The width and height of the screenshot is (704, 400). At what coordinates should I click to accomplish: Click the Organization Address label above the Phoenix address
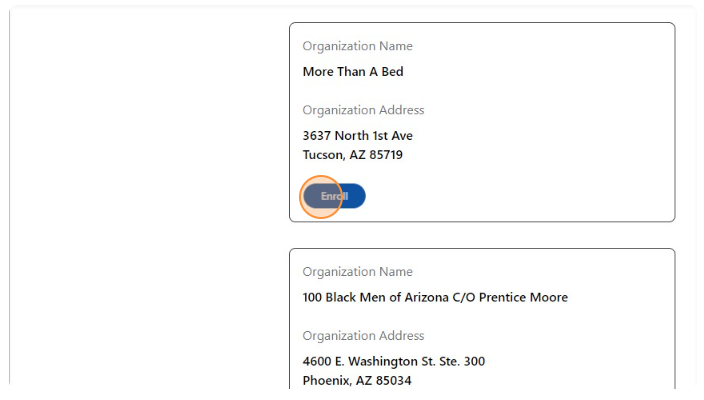point(363,336)
